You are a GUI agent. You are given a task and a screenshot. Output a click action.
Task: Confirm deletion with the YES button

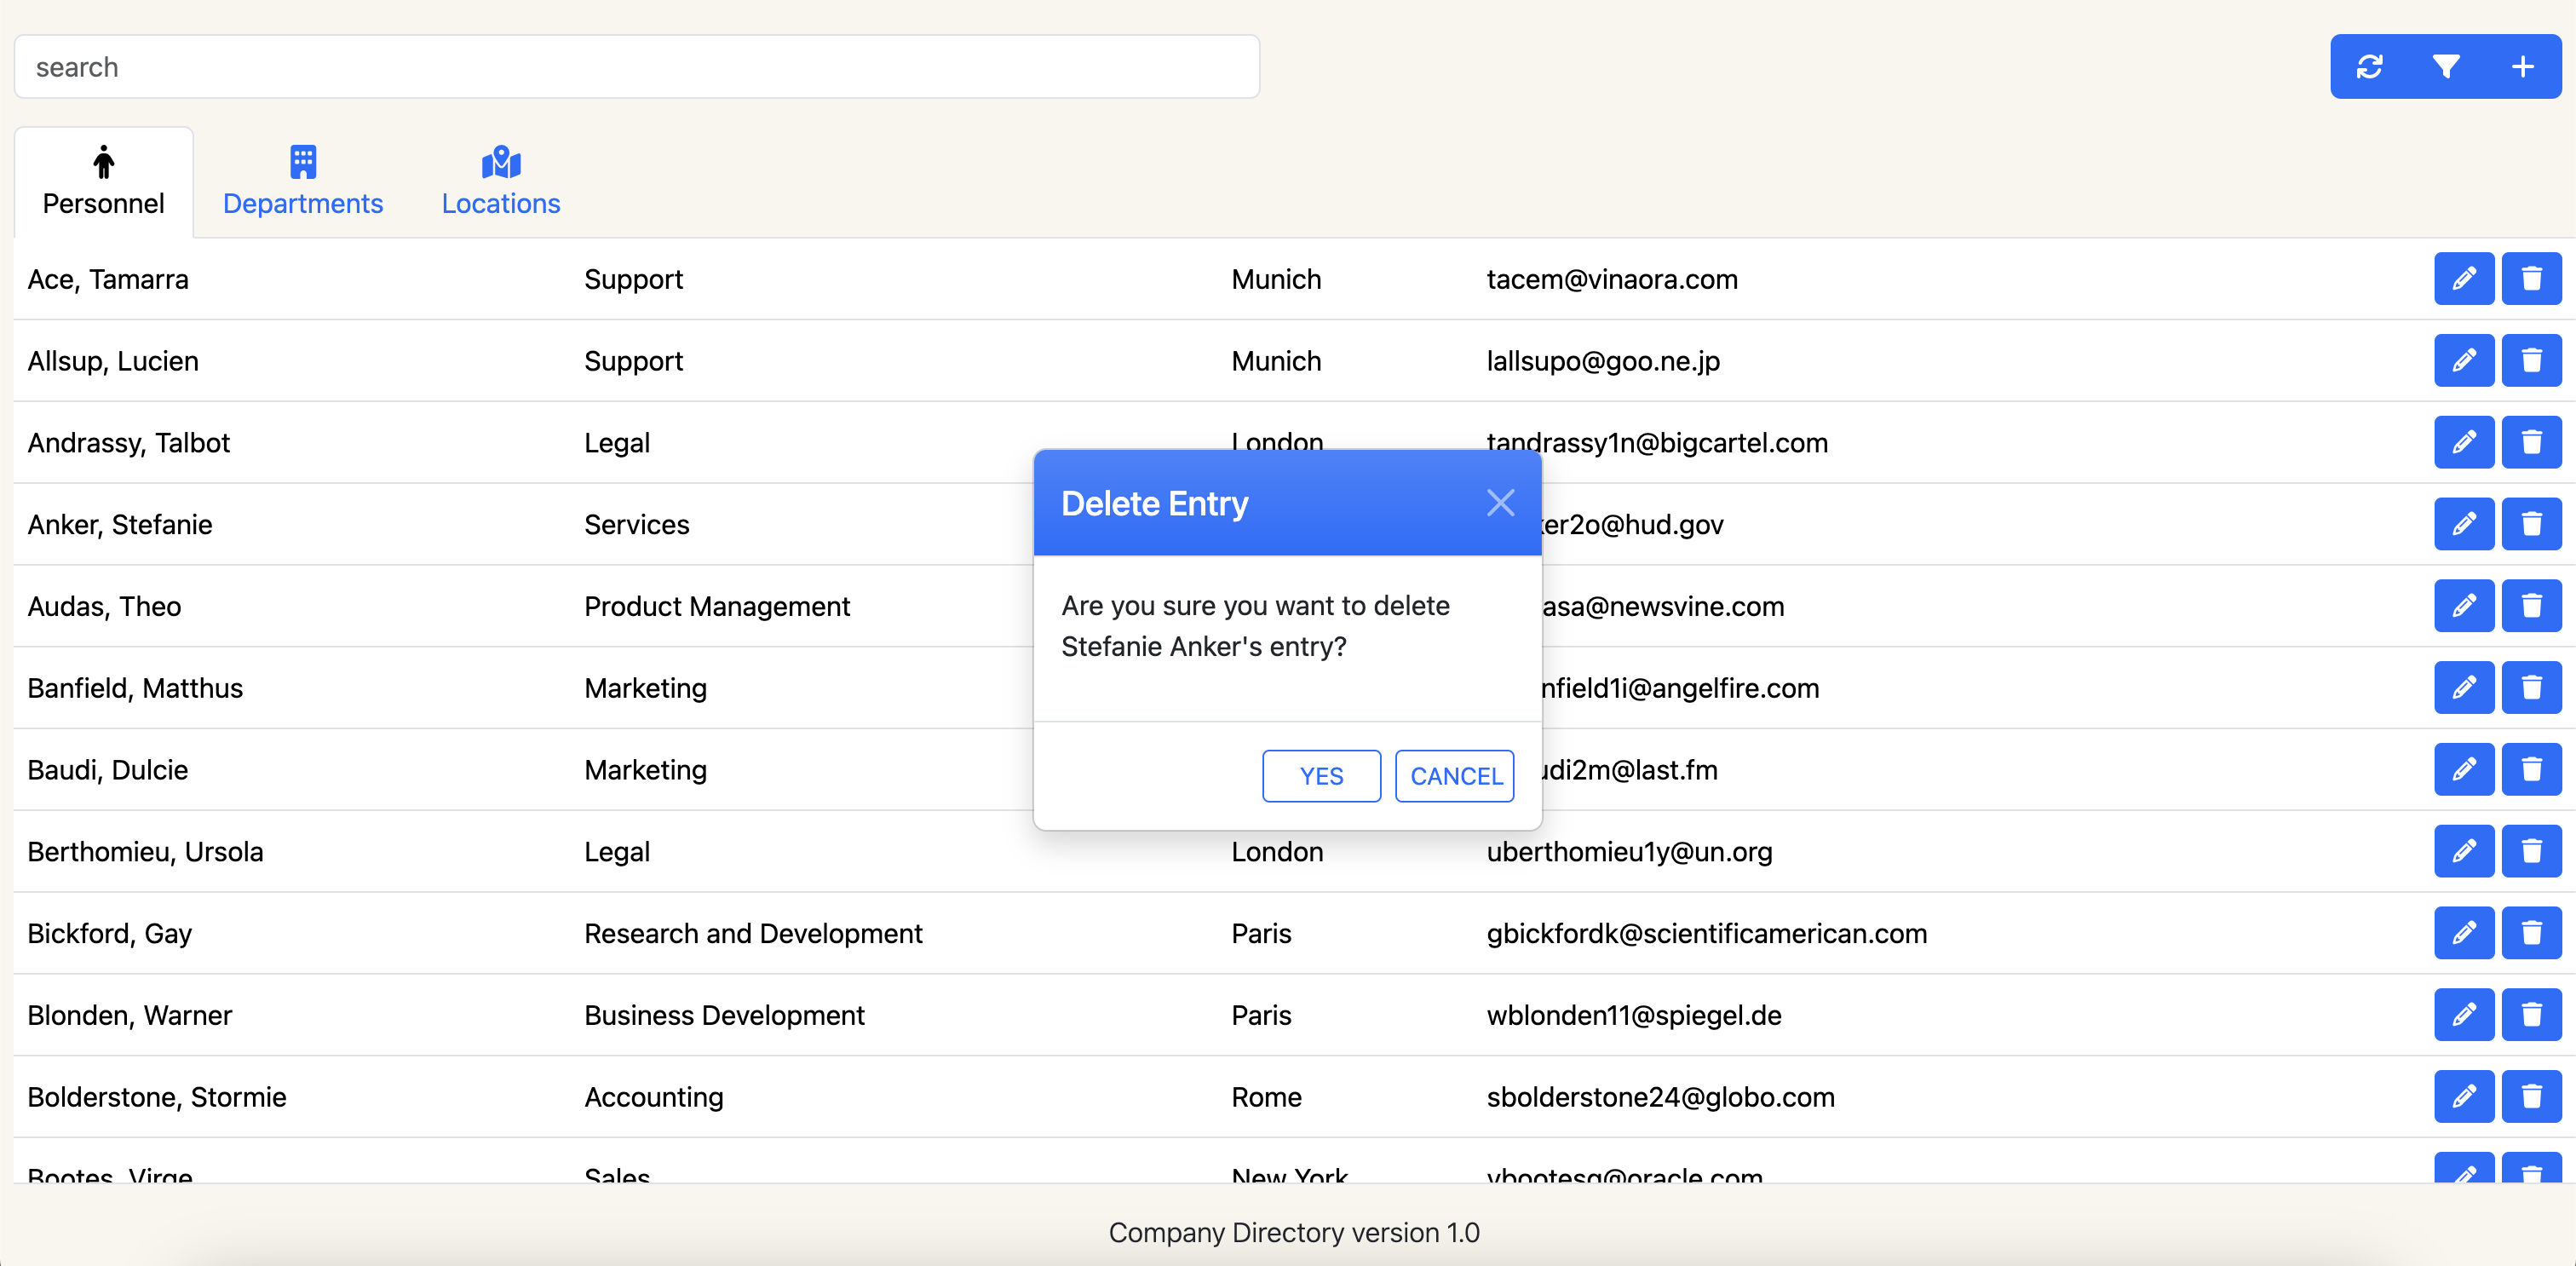click(1321, 776)
